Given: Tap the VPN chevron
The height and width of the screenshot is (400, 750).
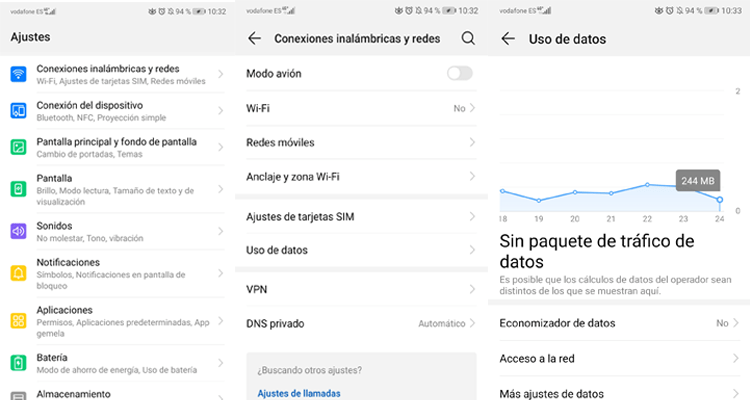Looking at the screenshot, I should [x=472, y=289].
